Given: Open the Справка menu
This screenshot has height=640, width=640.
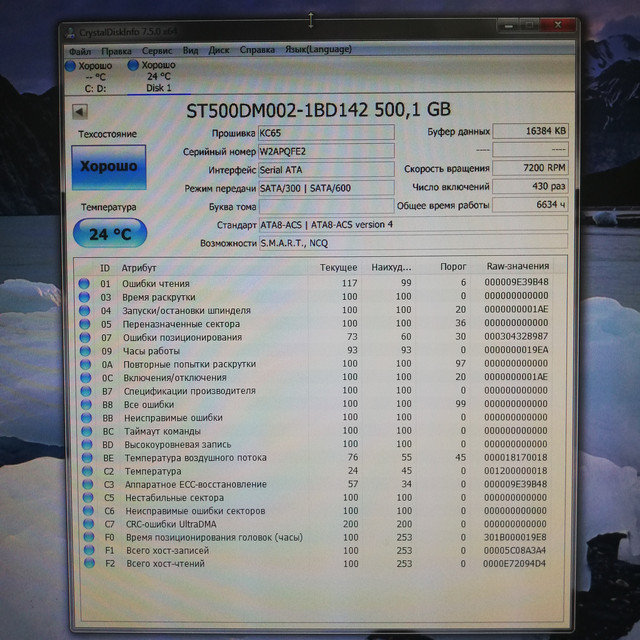Looking at the screenshot, I should pyautogui.click(x=258, y=49).
